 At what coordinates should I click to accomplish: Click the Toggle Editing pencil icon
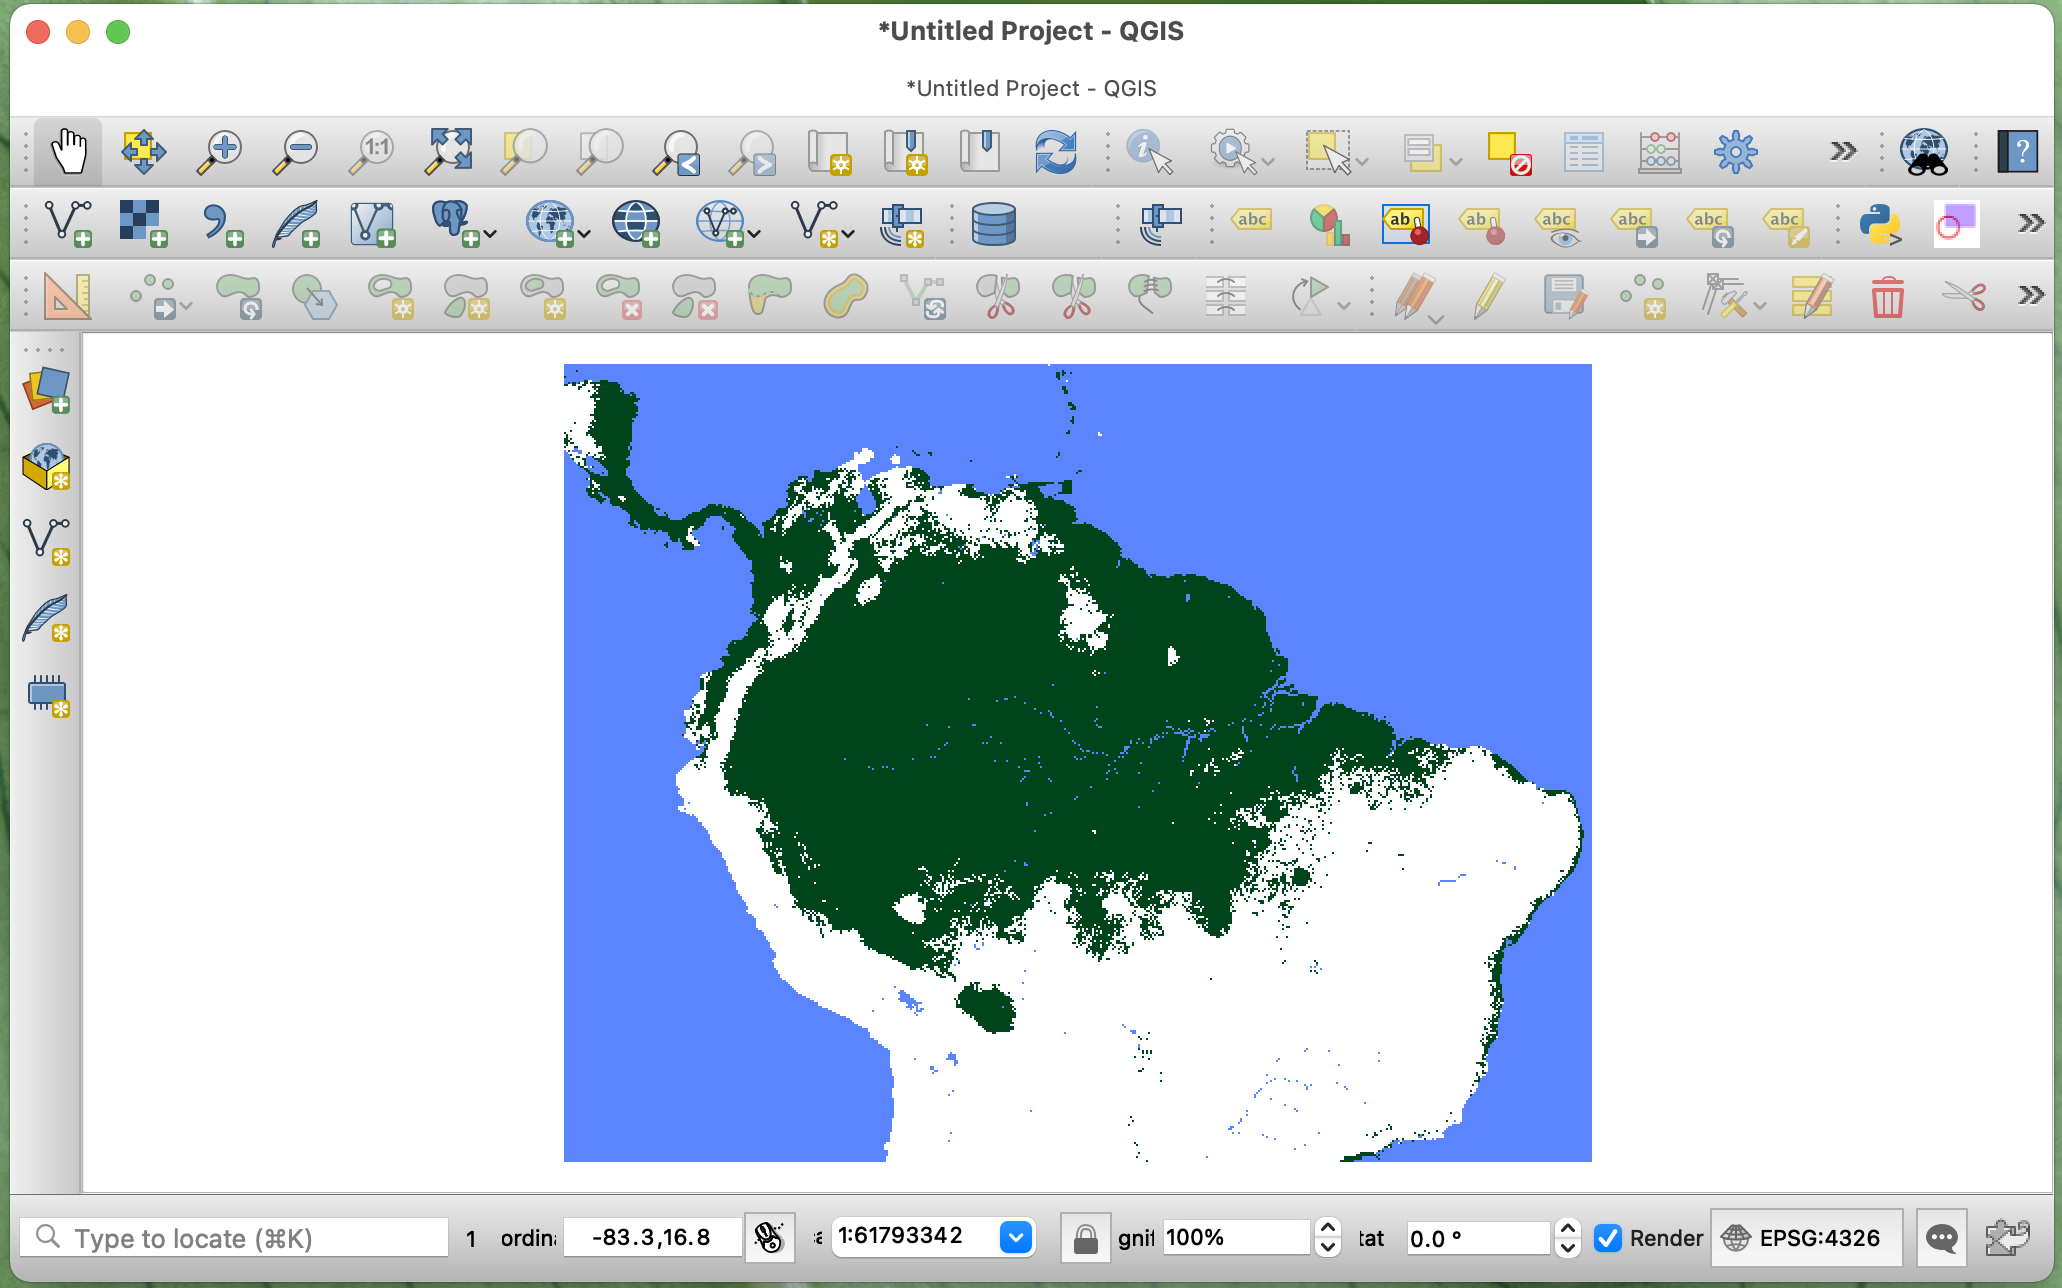1489,296
